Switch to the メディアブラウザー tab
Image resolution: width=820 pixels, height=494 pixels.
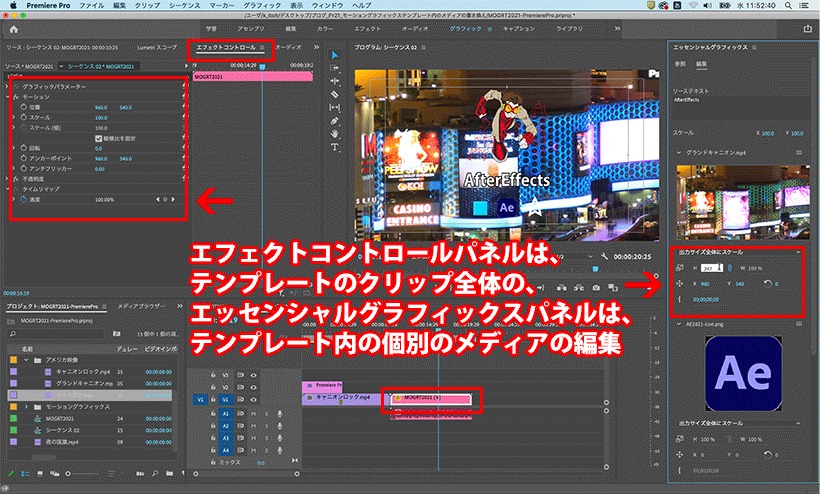[x=141, y=306]
